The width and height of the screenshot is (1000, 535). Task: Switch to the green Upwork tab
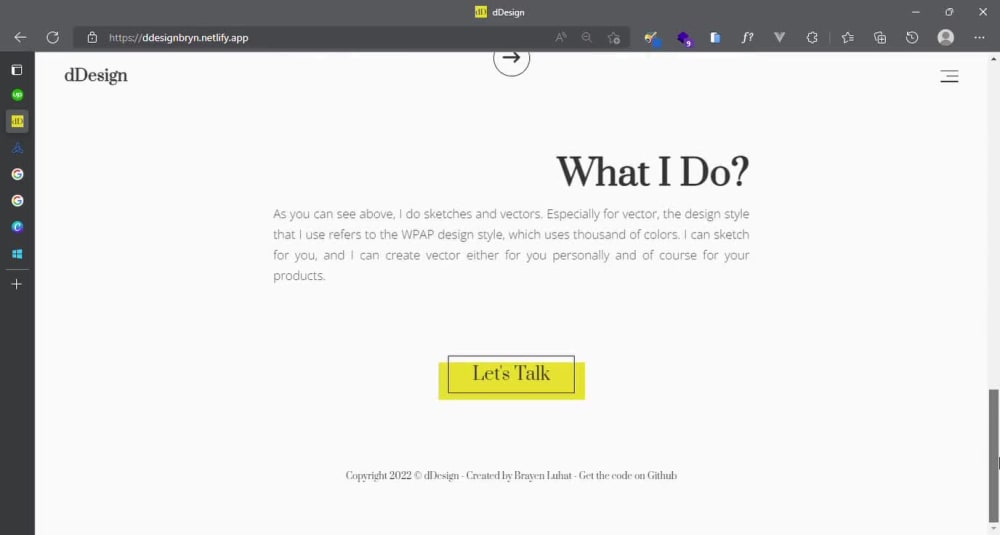click(x=17, y=94)
